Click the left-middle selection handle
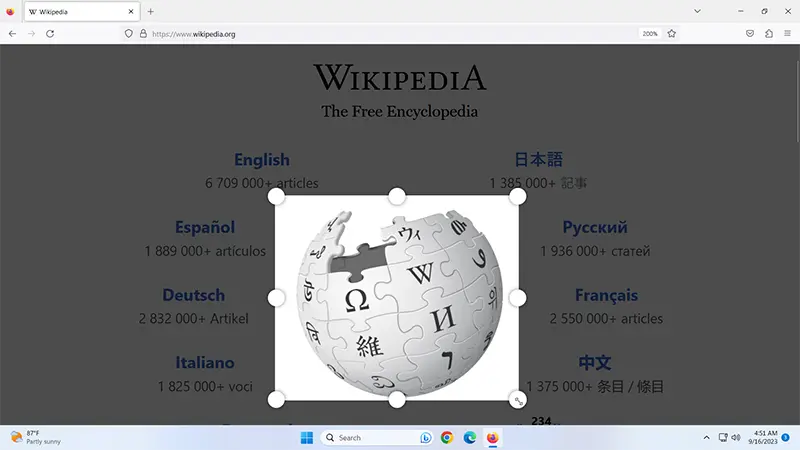The image size is (800, 450). tap(276, 298)
